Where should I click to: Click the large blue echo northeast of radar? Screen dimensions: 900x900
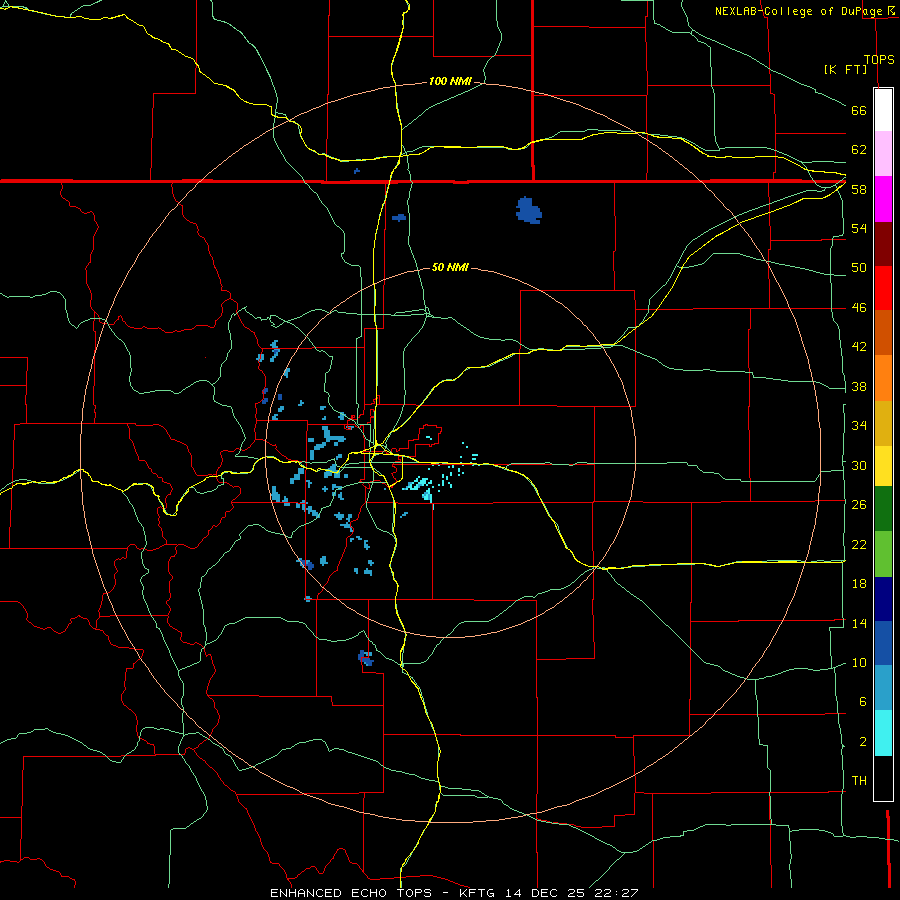click(529, 211)
